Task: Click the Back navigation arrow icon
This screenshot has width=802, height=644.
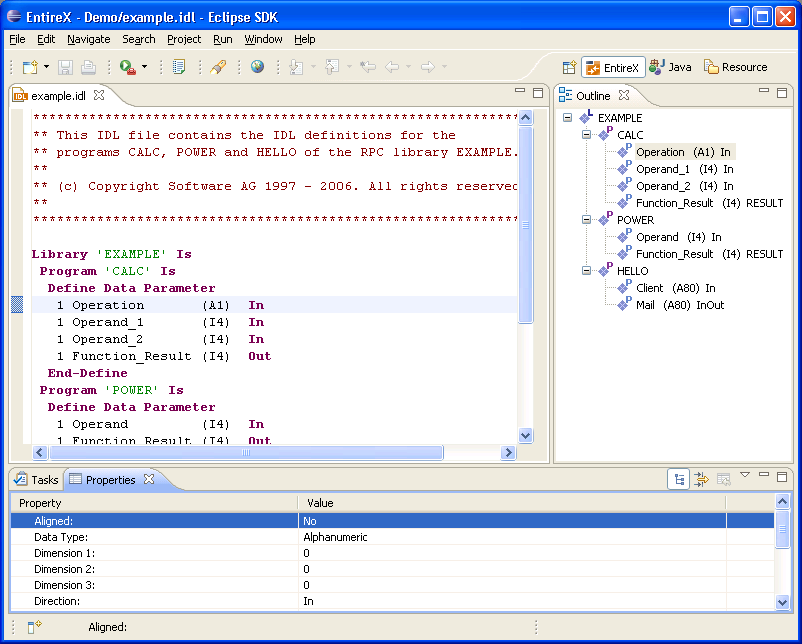Action: (392, 67)
